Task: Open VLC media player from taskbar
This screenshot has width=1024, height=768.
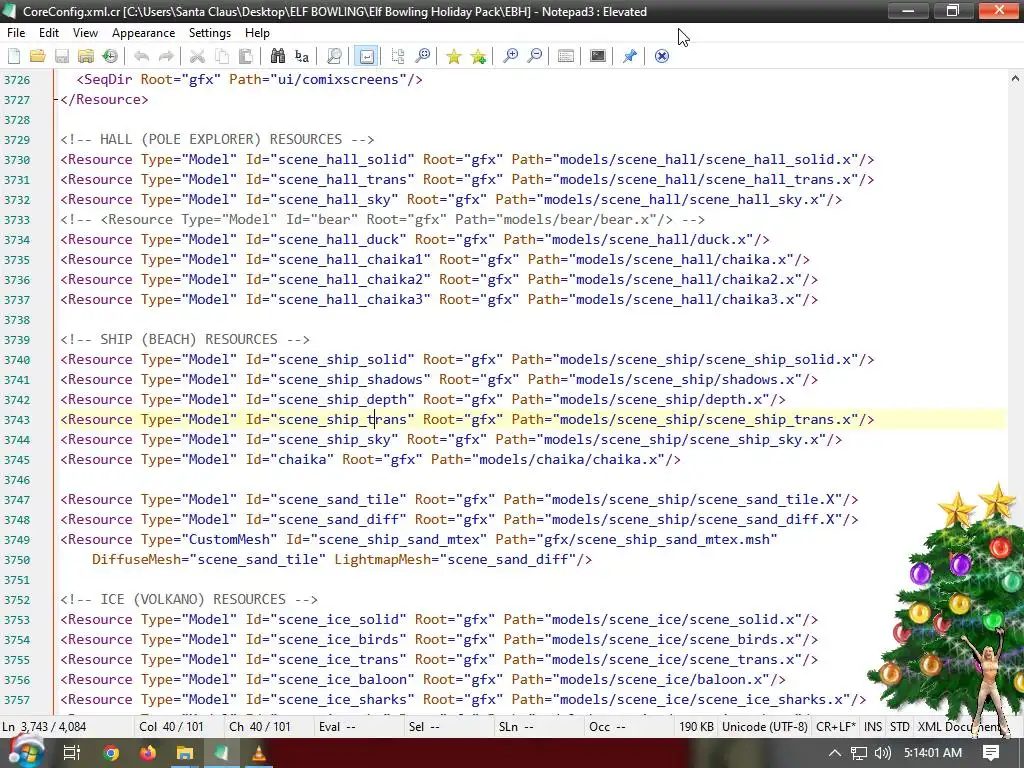Action: 259,753
